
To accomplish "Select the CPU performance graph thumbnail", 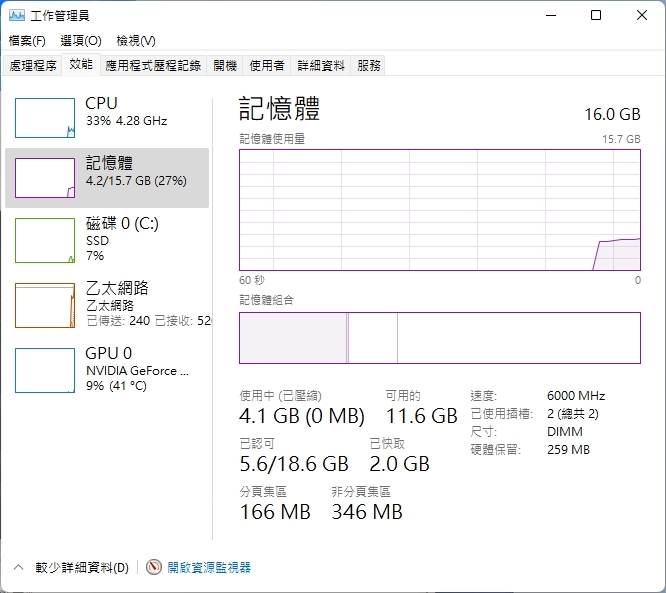I will coord(45,118).
